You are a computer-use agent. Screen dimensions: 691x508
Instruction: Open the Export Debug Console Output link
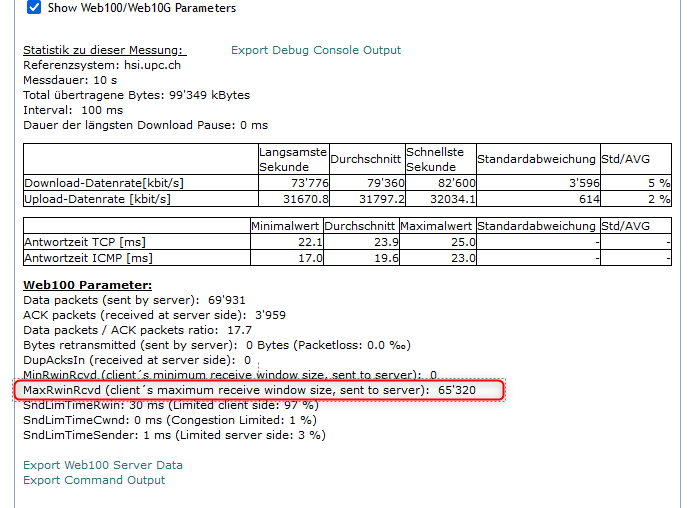coord(315,50)
